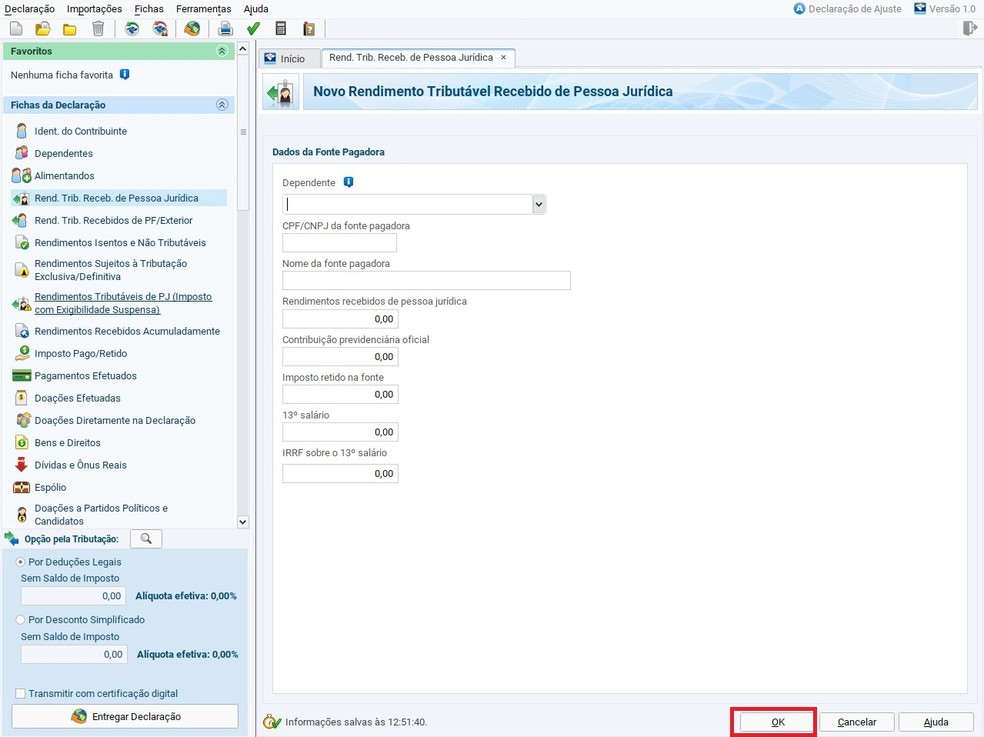This screenshot has height=737, width=984.
Task: Click the exit door icon at top right
Action: 970,28
